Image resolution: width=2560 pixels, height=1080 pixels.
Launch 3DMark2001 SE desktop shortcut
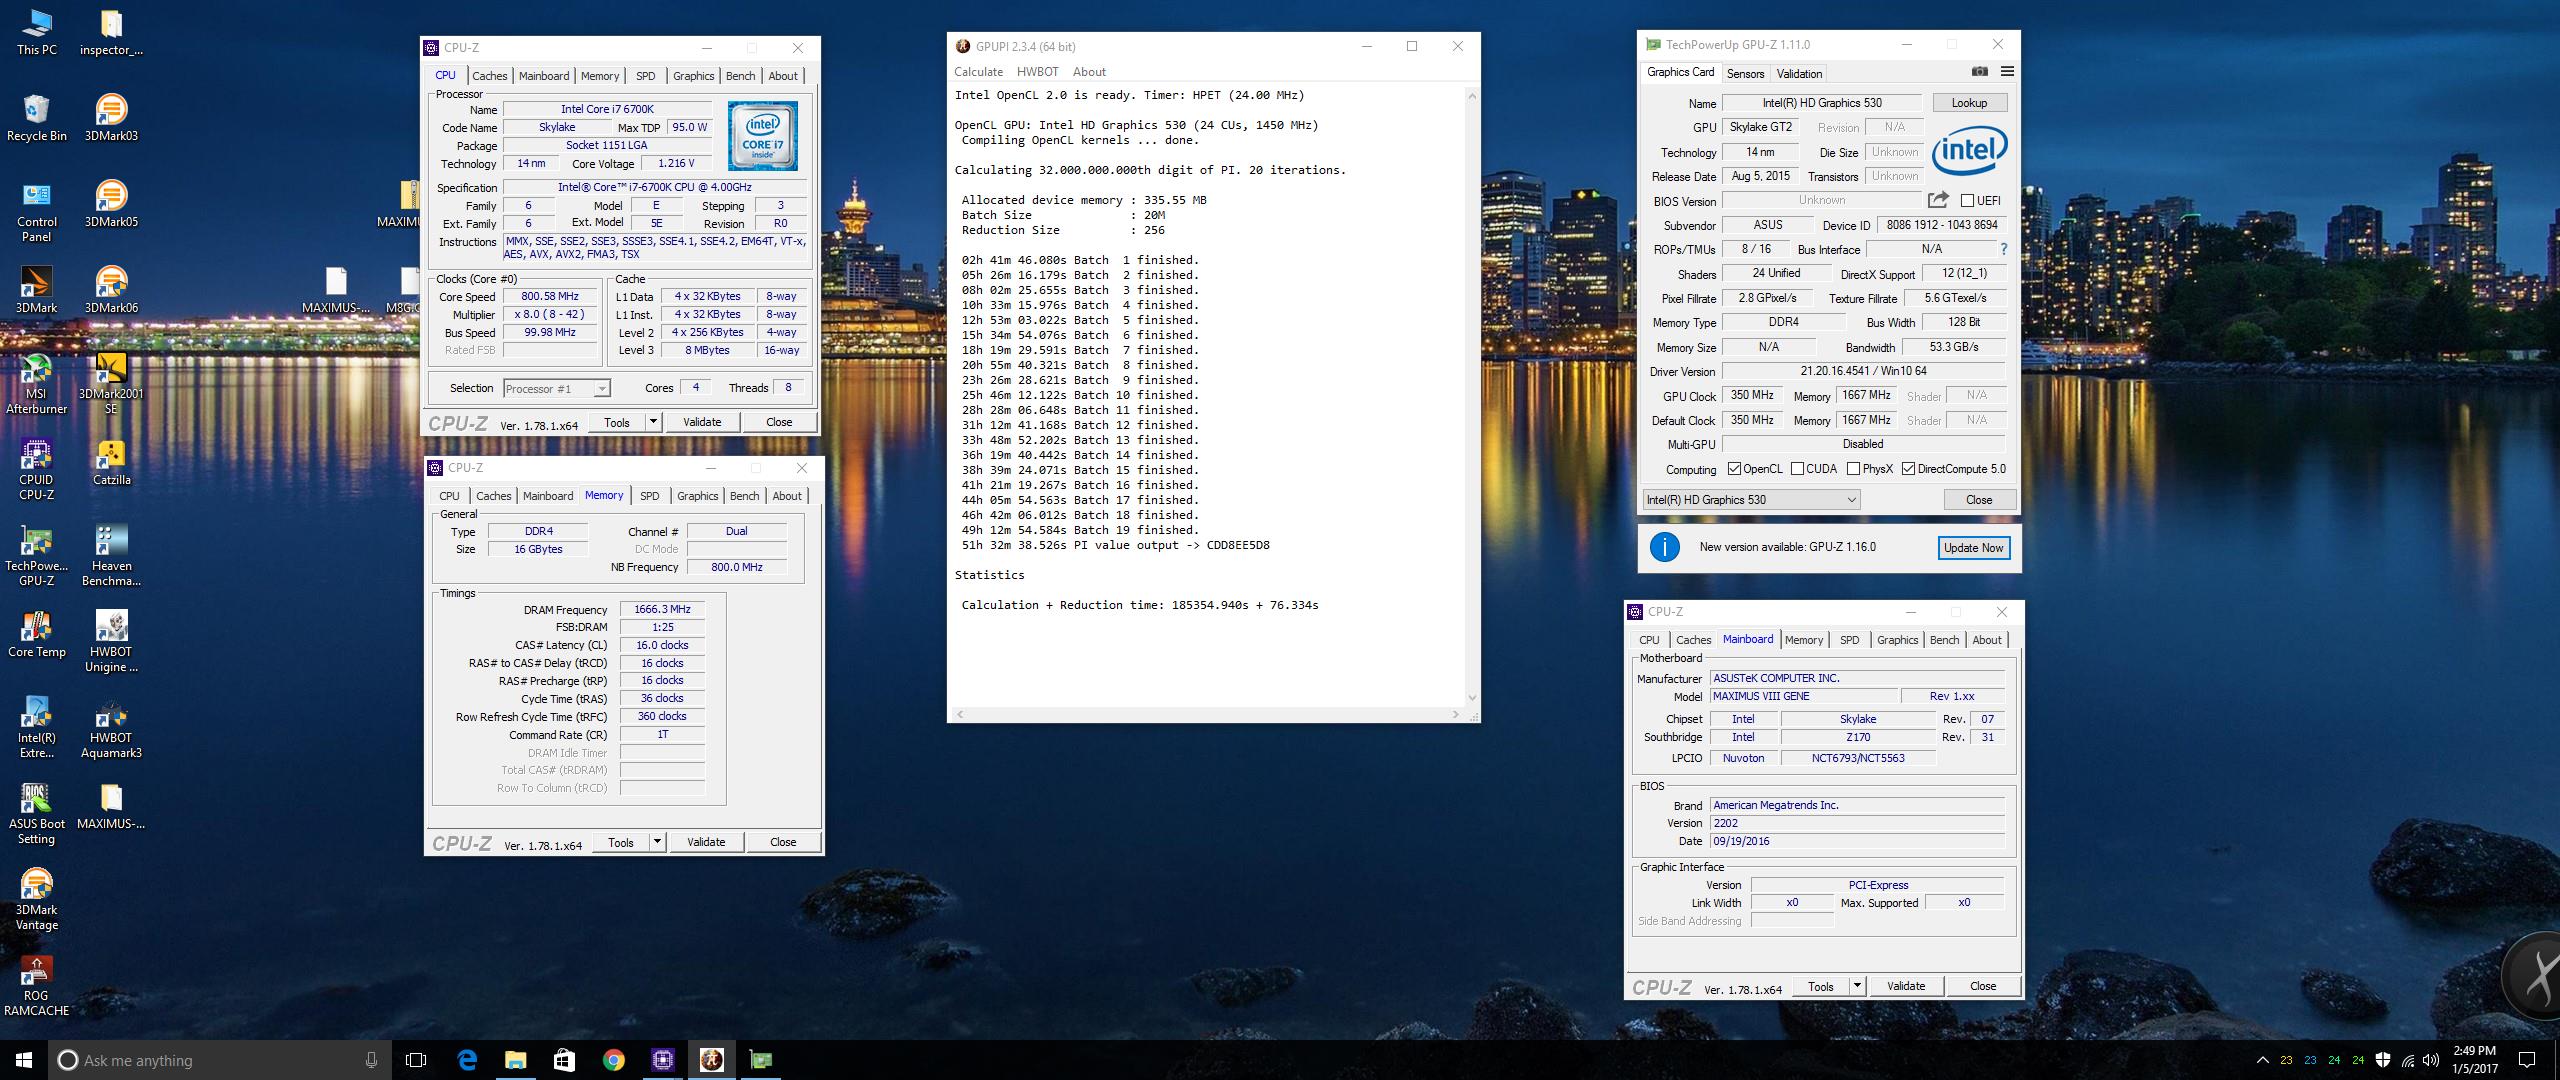tap(111, 384)
